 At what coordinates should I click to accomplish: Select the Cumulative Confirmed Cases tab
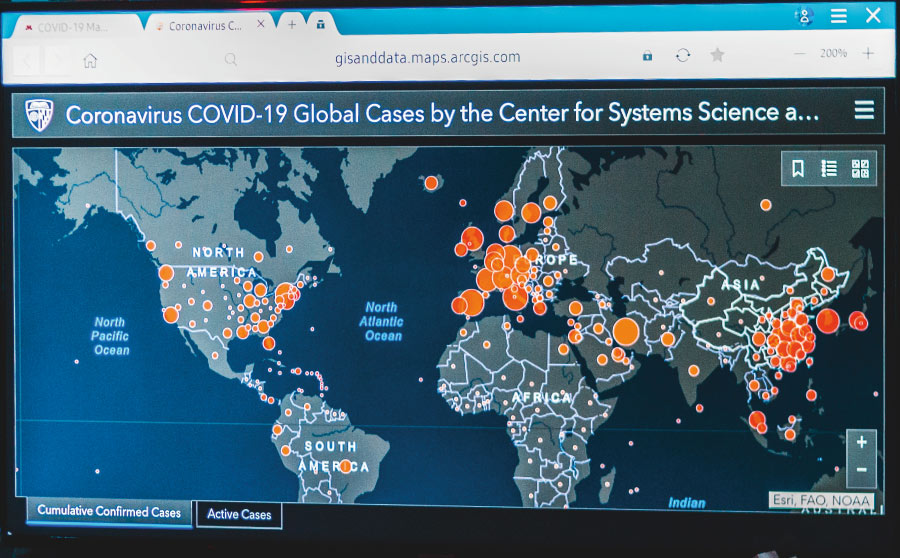tap(109, 511)
